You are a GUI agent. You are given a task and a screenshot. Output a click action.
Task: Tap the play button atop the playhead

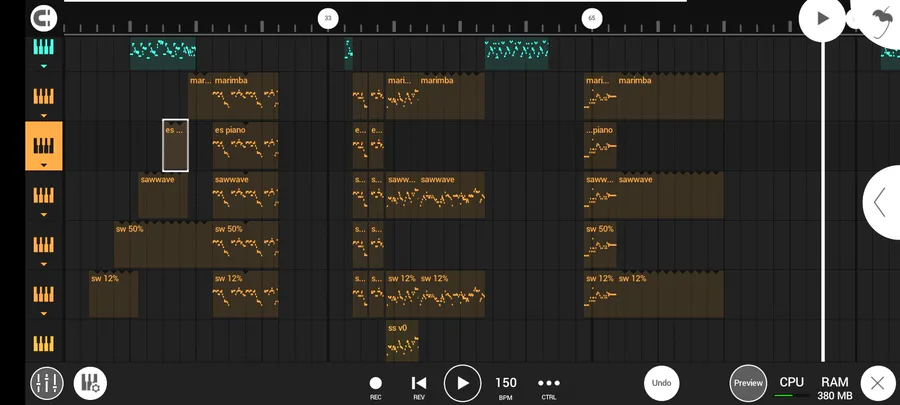pos(823,18)
